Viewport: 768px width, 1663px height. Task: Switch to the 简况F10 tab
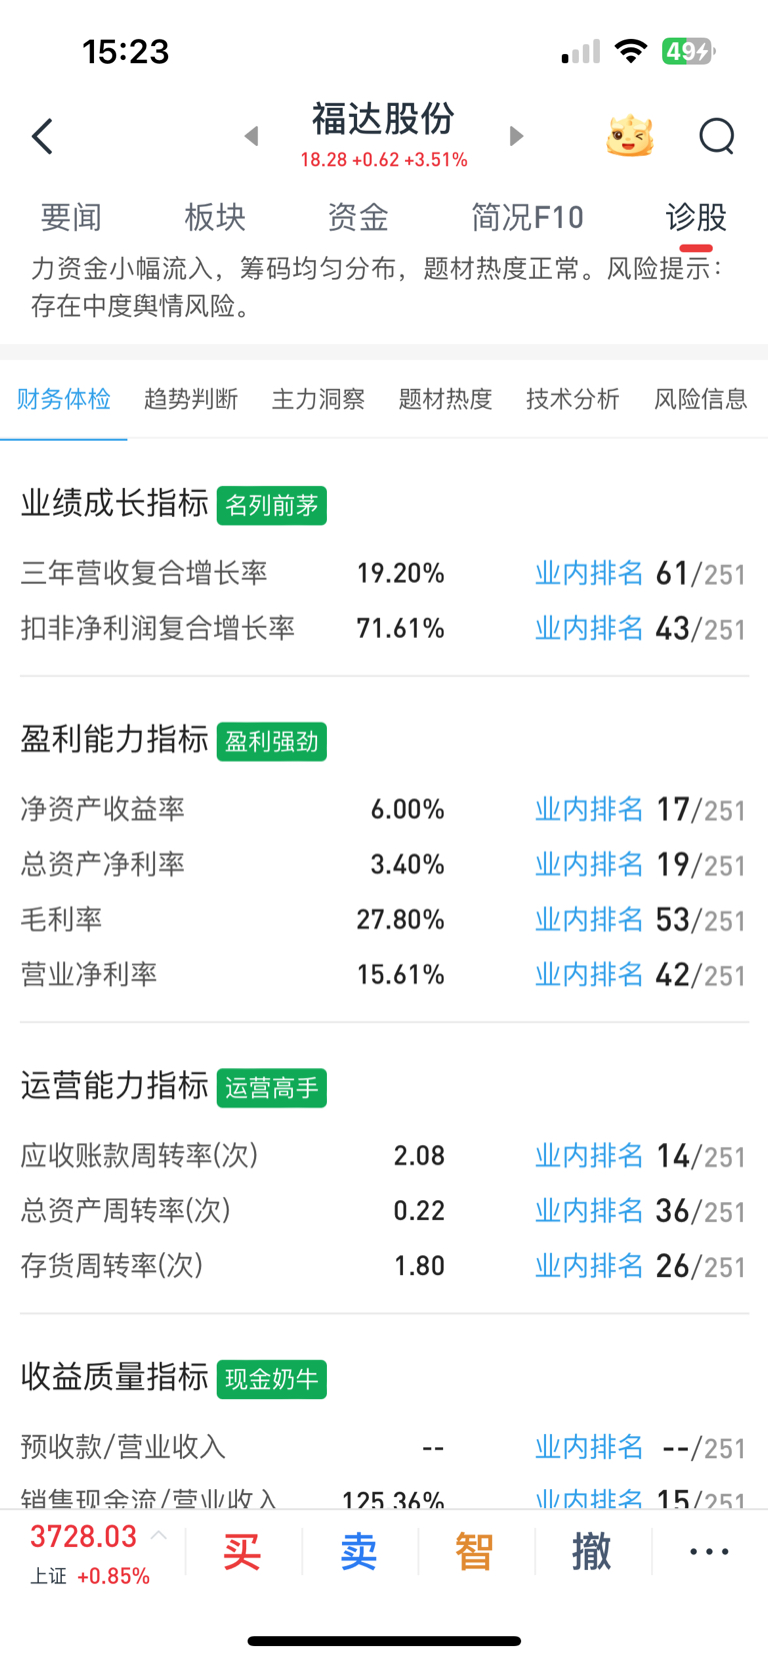tap(527, 217)
